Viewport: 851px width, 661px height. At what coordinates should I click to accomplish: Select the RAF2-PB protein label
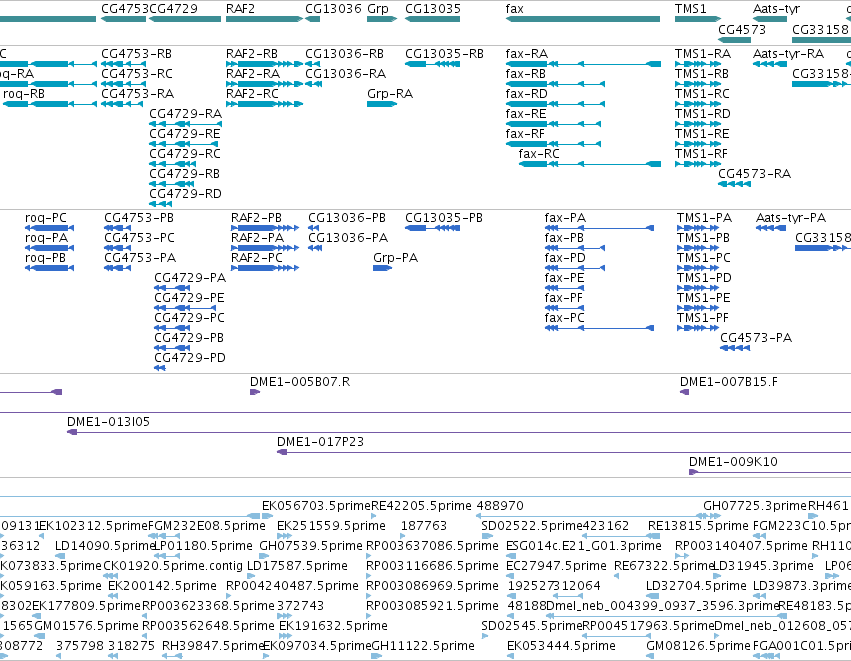tap(256, 218)
